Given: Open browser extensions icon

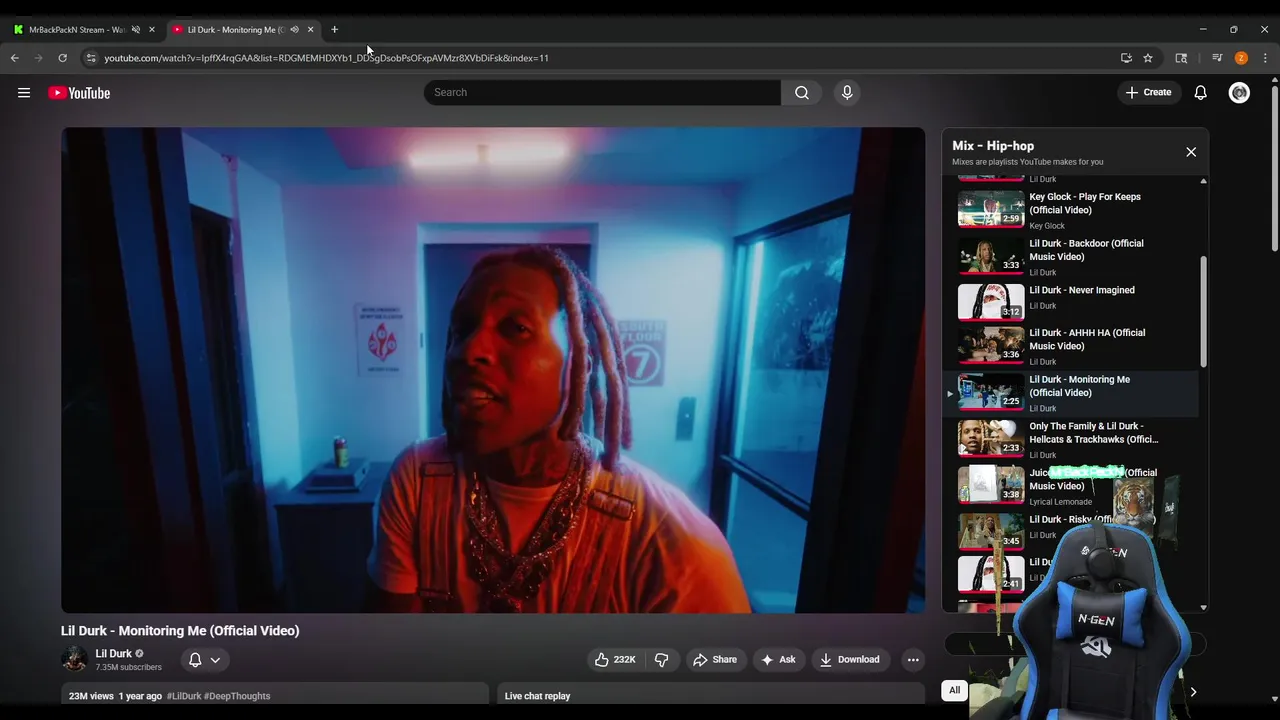Looking at the screenshot, I should (x=1181, y=58).
